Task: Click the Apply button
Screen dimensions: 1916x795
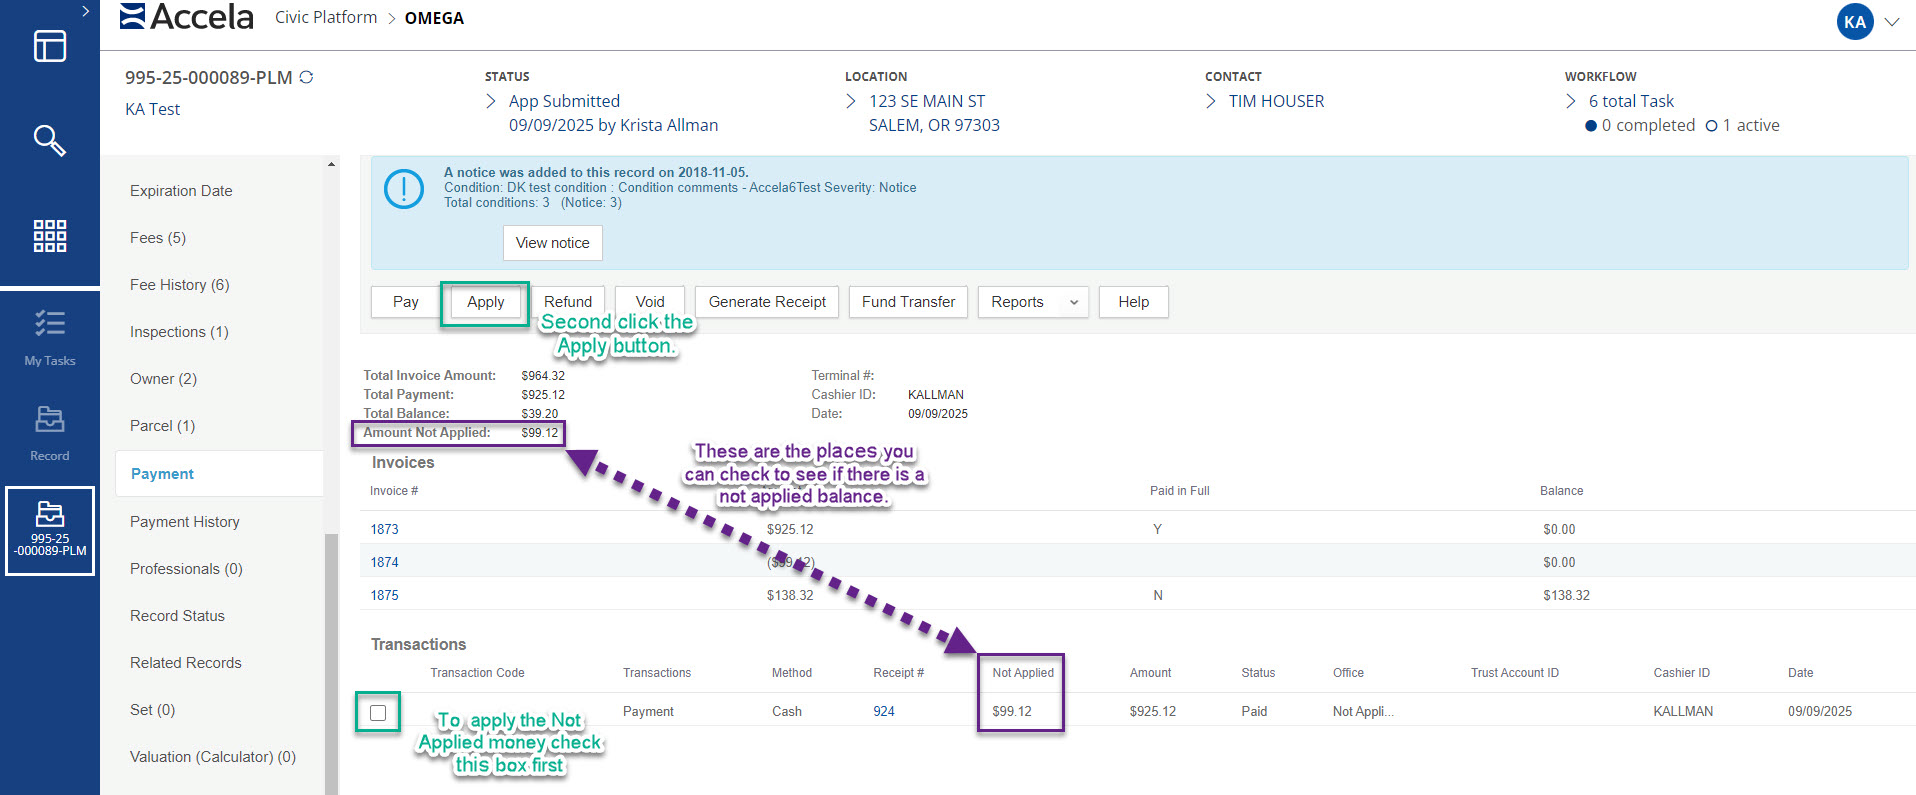Action: [485, 302]
